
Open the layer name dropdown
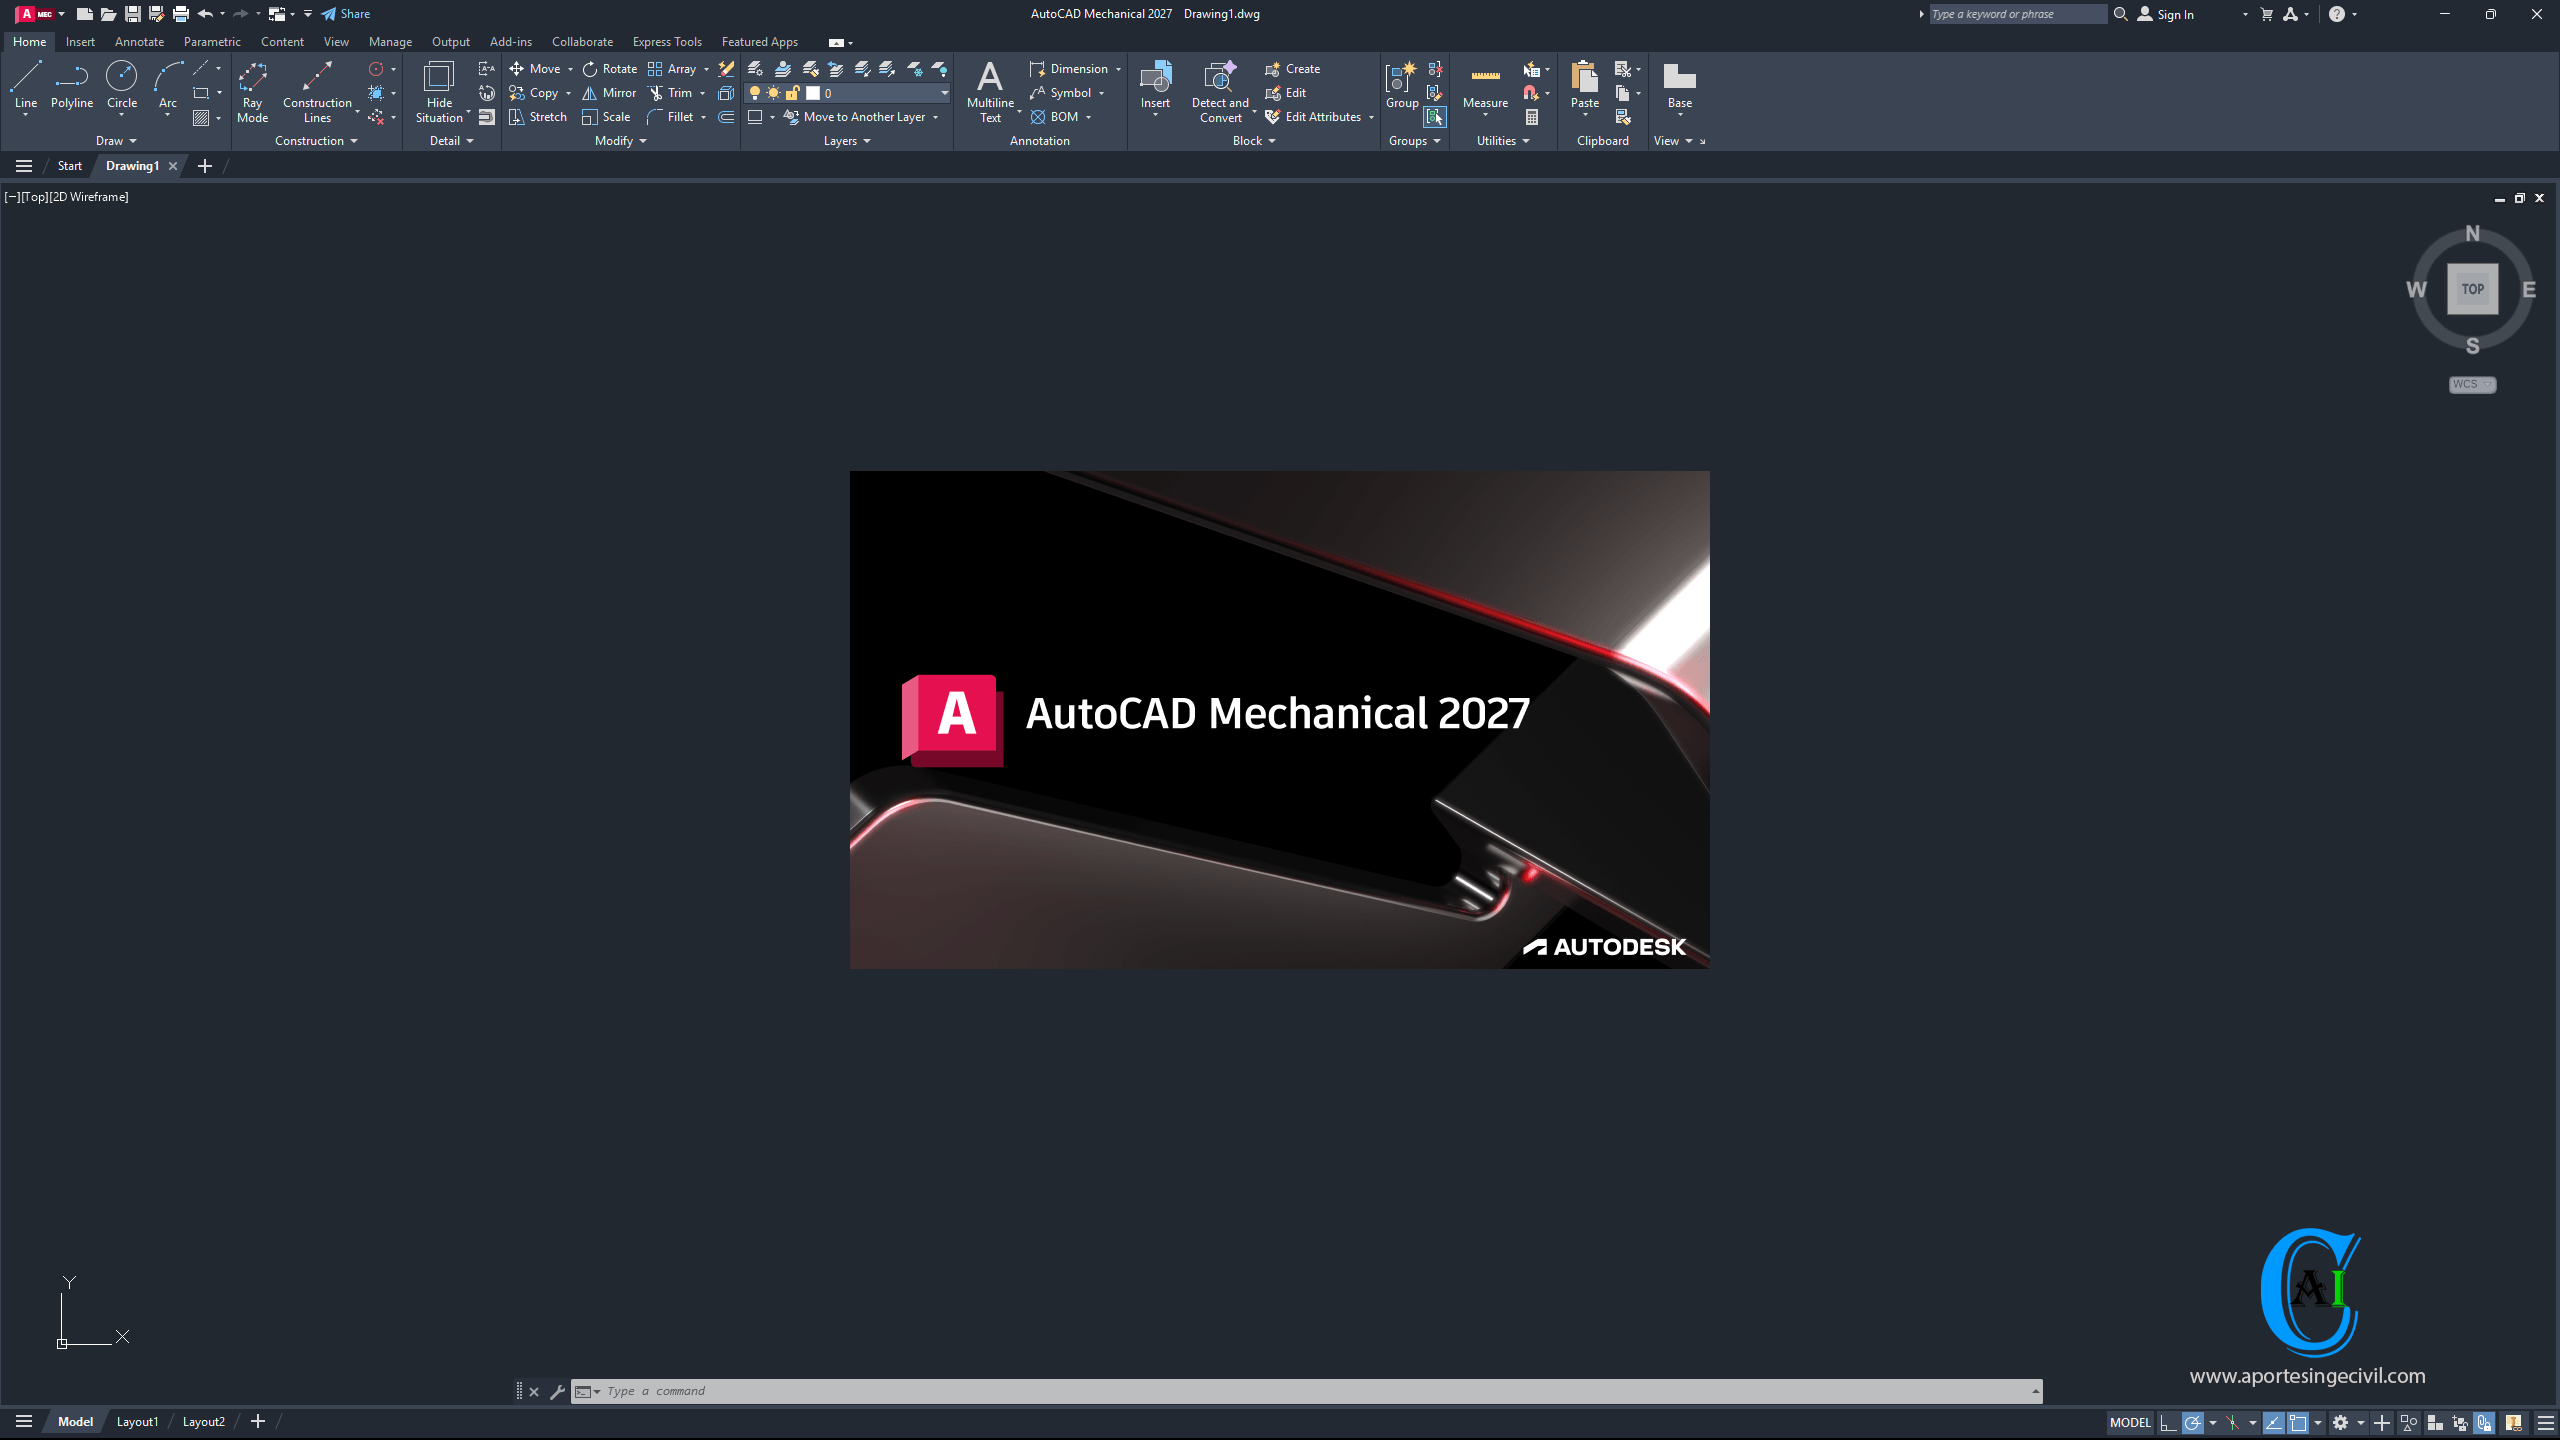coord(943,93)
